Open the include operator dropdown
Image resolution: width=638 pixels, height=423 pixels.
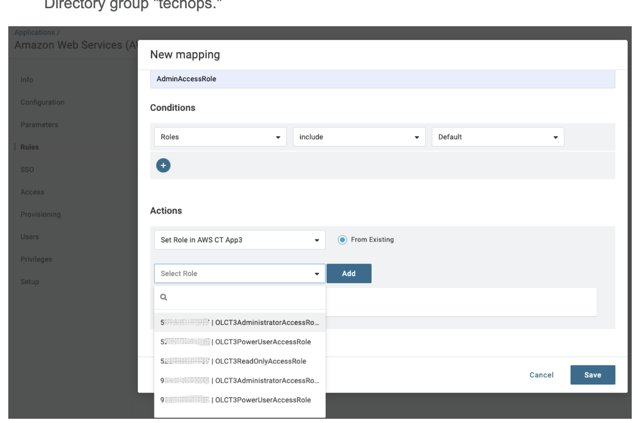point(359,137)
